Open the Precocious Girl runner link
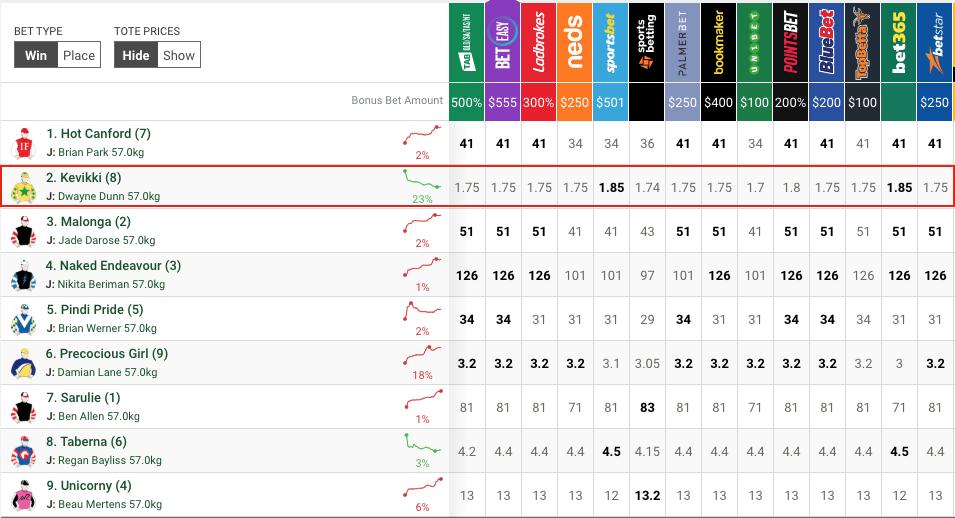 107,353
